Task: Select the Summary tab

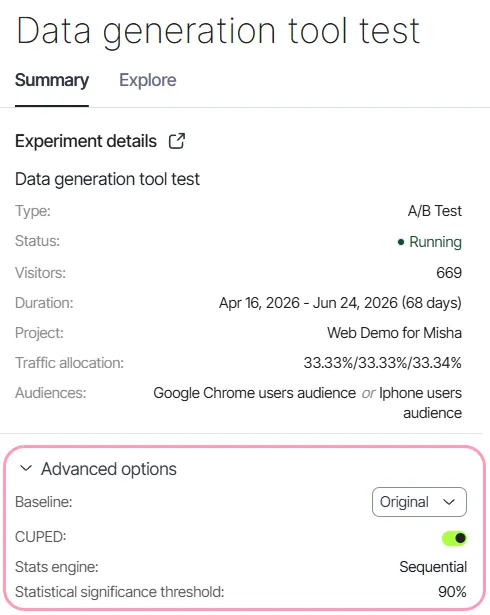Action: tap(52, 80)
